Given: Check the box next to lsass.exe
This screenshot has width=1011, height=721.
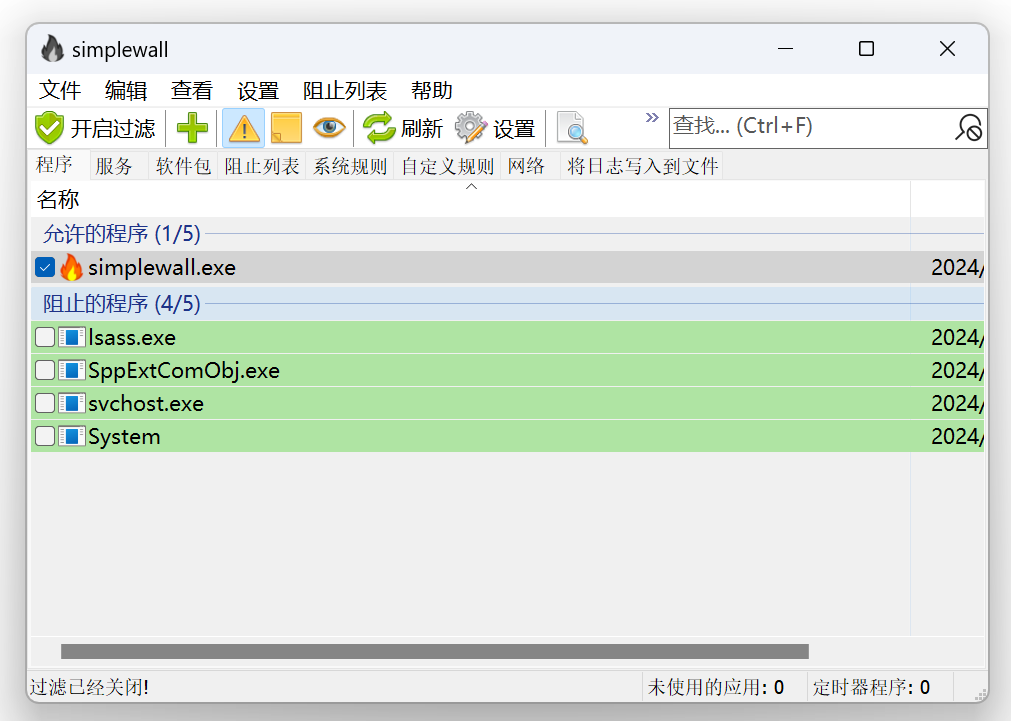Looking at the screenshot, I should pyautogui.click(x=44, y=337).
